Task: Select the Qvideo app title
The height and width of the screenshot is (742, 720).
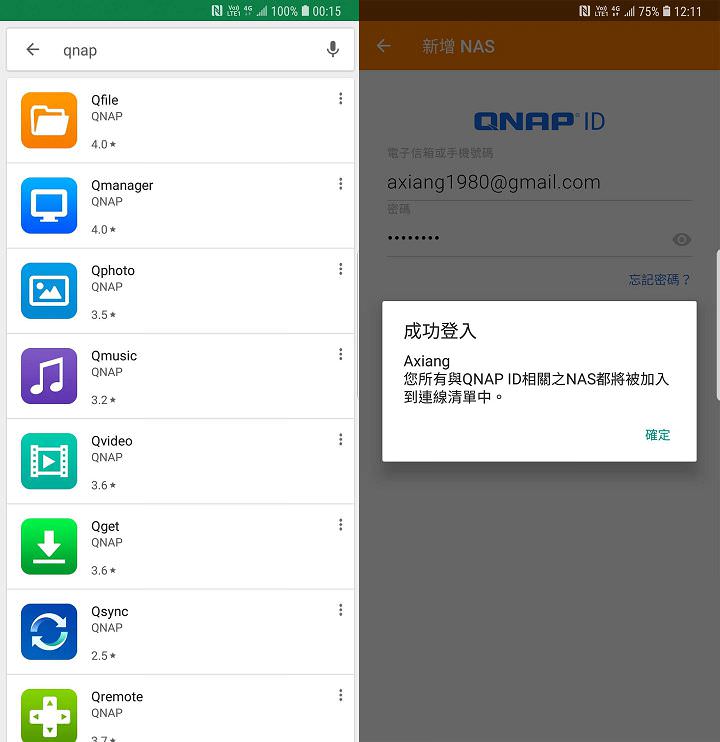Action: click(x=112, y=441)
